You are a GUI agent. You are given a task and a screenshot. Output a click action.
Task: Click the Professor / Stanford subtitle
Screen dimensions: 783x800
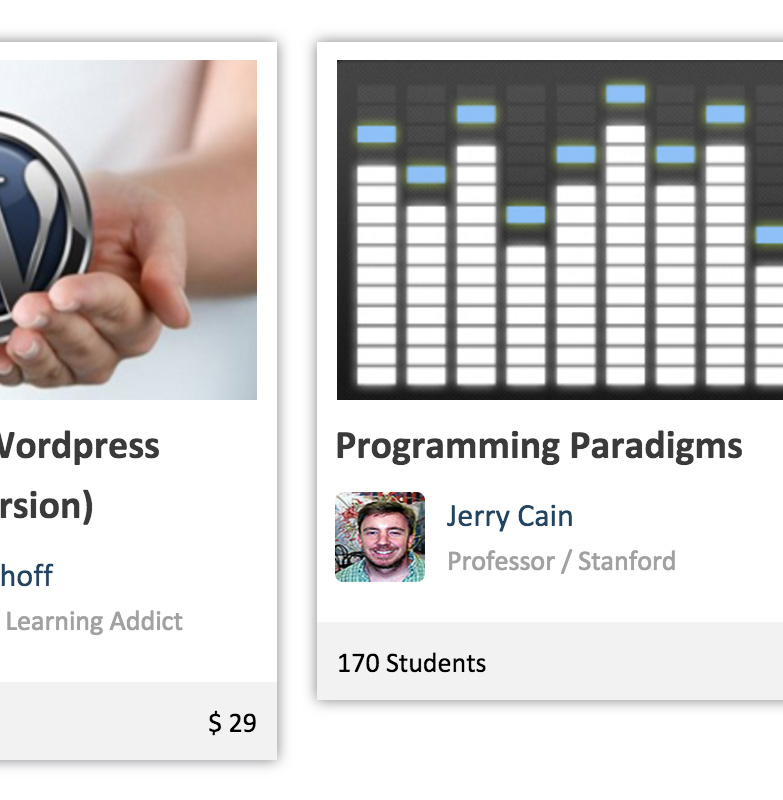click(x=562, y=561)
